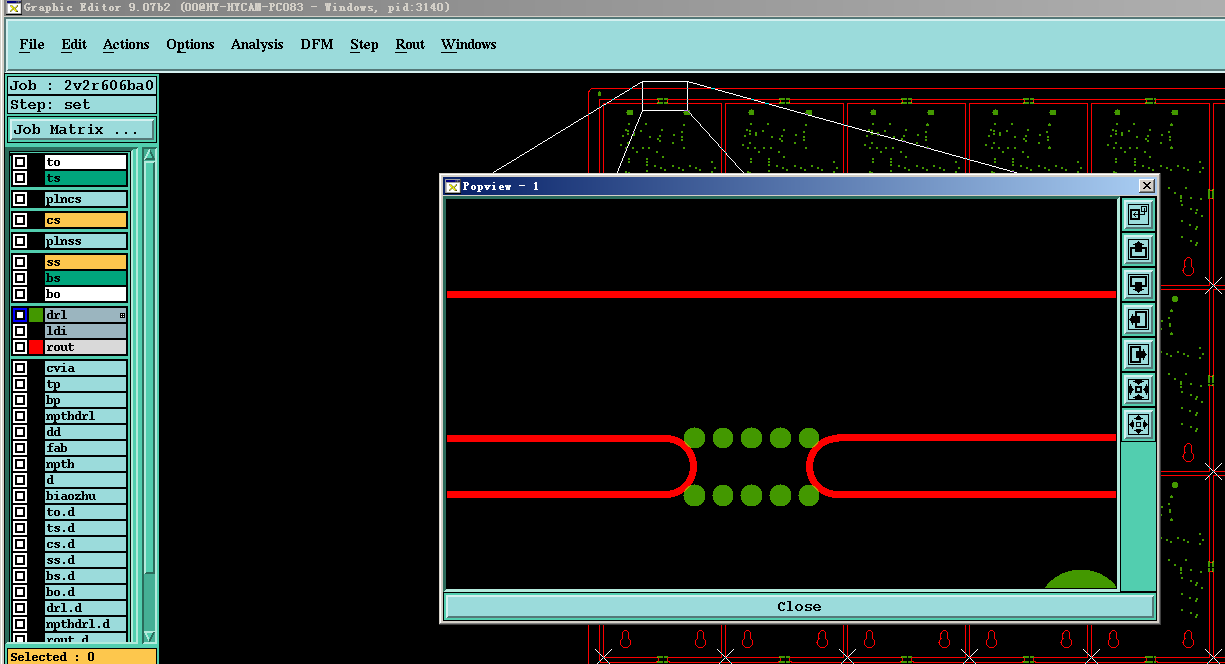Select layer name fab
The width and height of the screenshot is (1225, 664).
tap(86, 448)
